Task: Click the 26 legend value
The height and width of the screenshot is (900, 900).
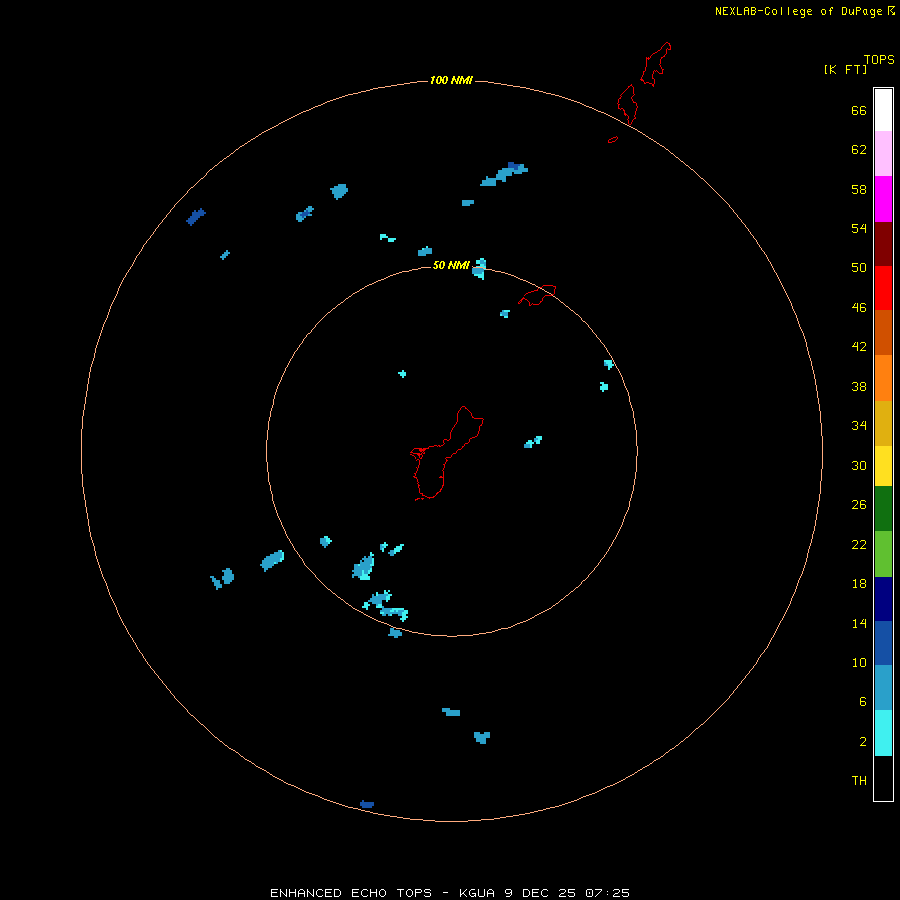Action: pyautogui.click(x=859, y=505)
